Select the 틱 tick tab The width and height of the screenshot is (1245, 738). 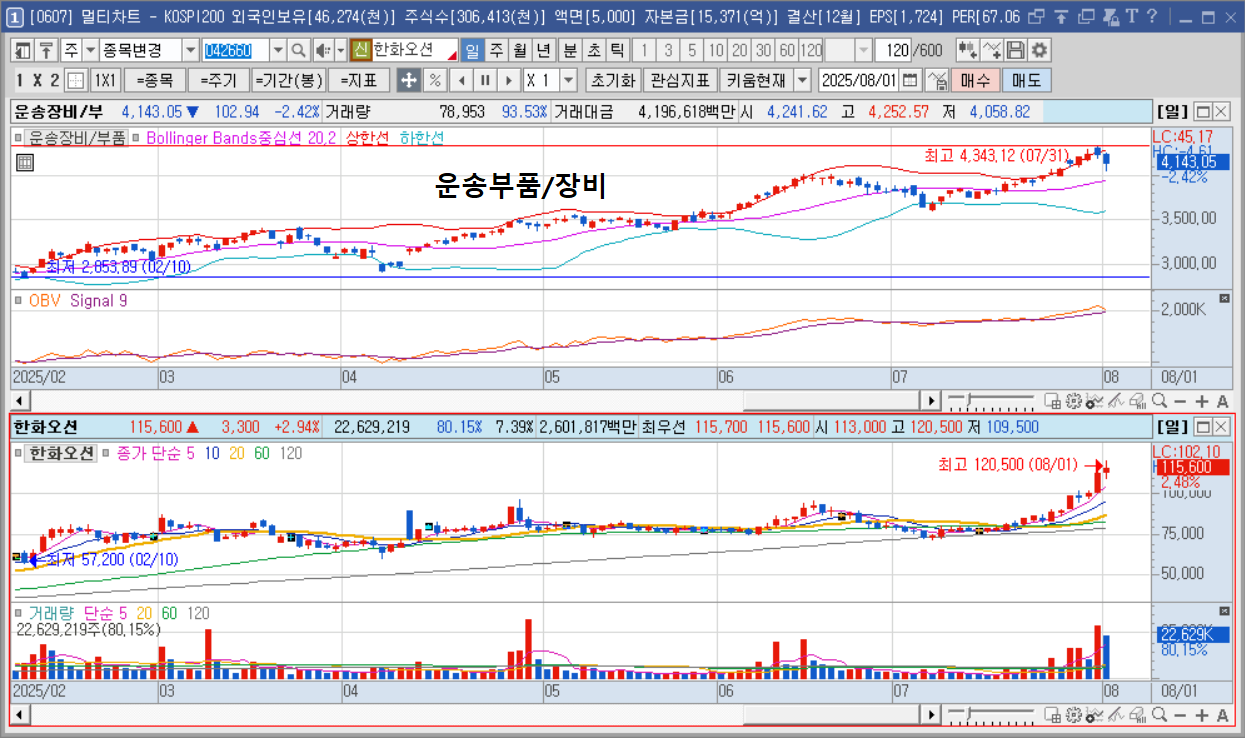tap(617, 50)
